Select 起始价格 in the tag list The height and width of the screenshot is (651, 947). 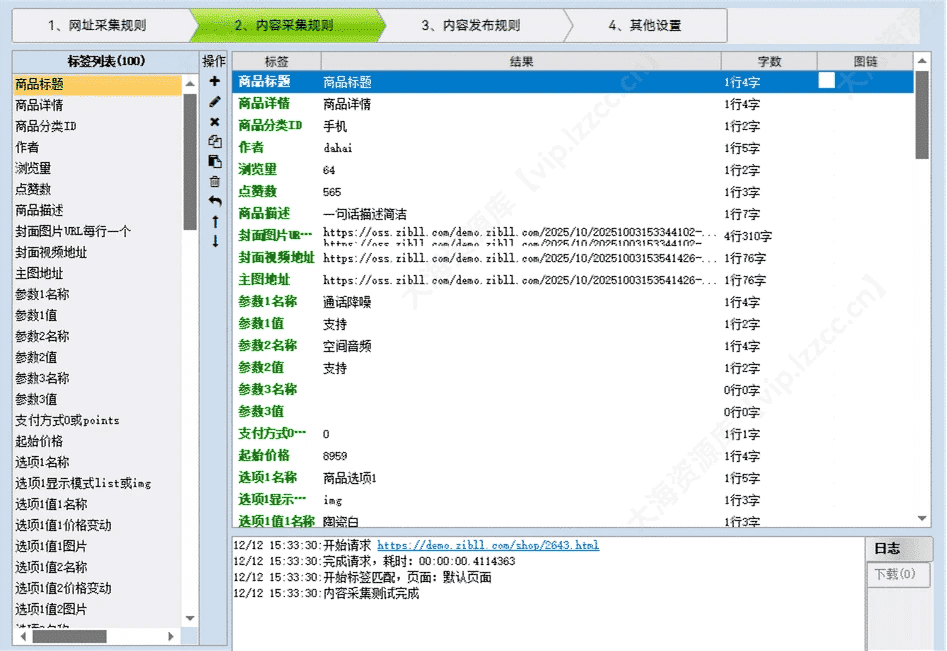tap(97, 441)
